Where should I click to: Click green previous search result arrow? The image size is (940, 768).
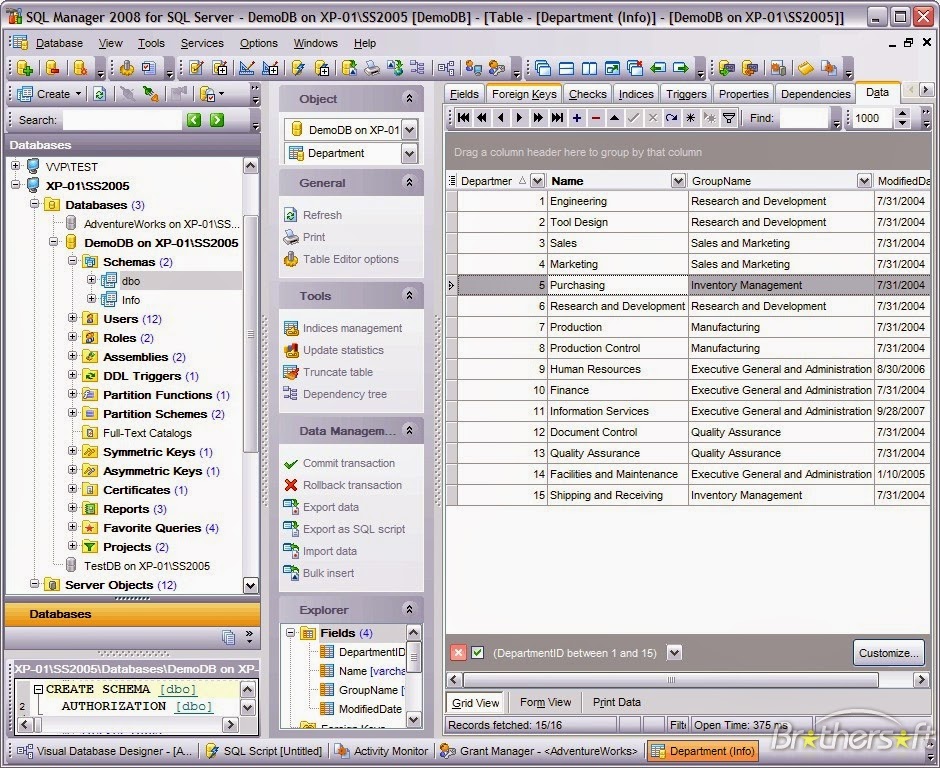[x=194, y=120]
